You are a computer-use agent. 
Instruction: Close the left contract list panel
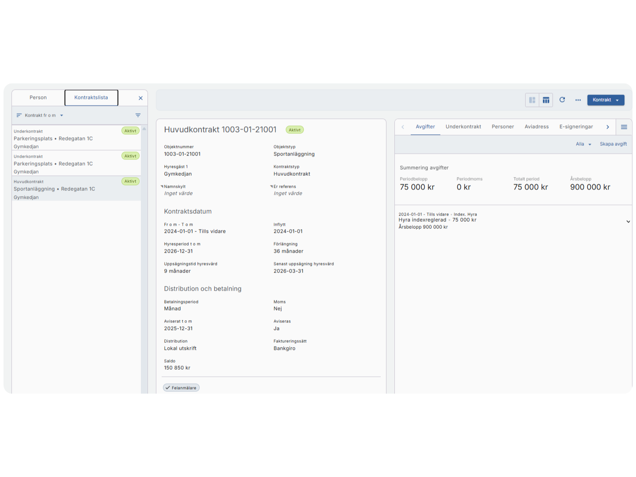pyautogui.click(x=140, y=98)
